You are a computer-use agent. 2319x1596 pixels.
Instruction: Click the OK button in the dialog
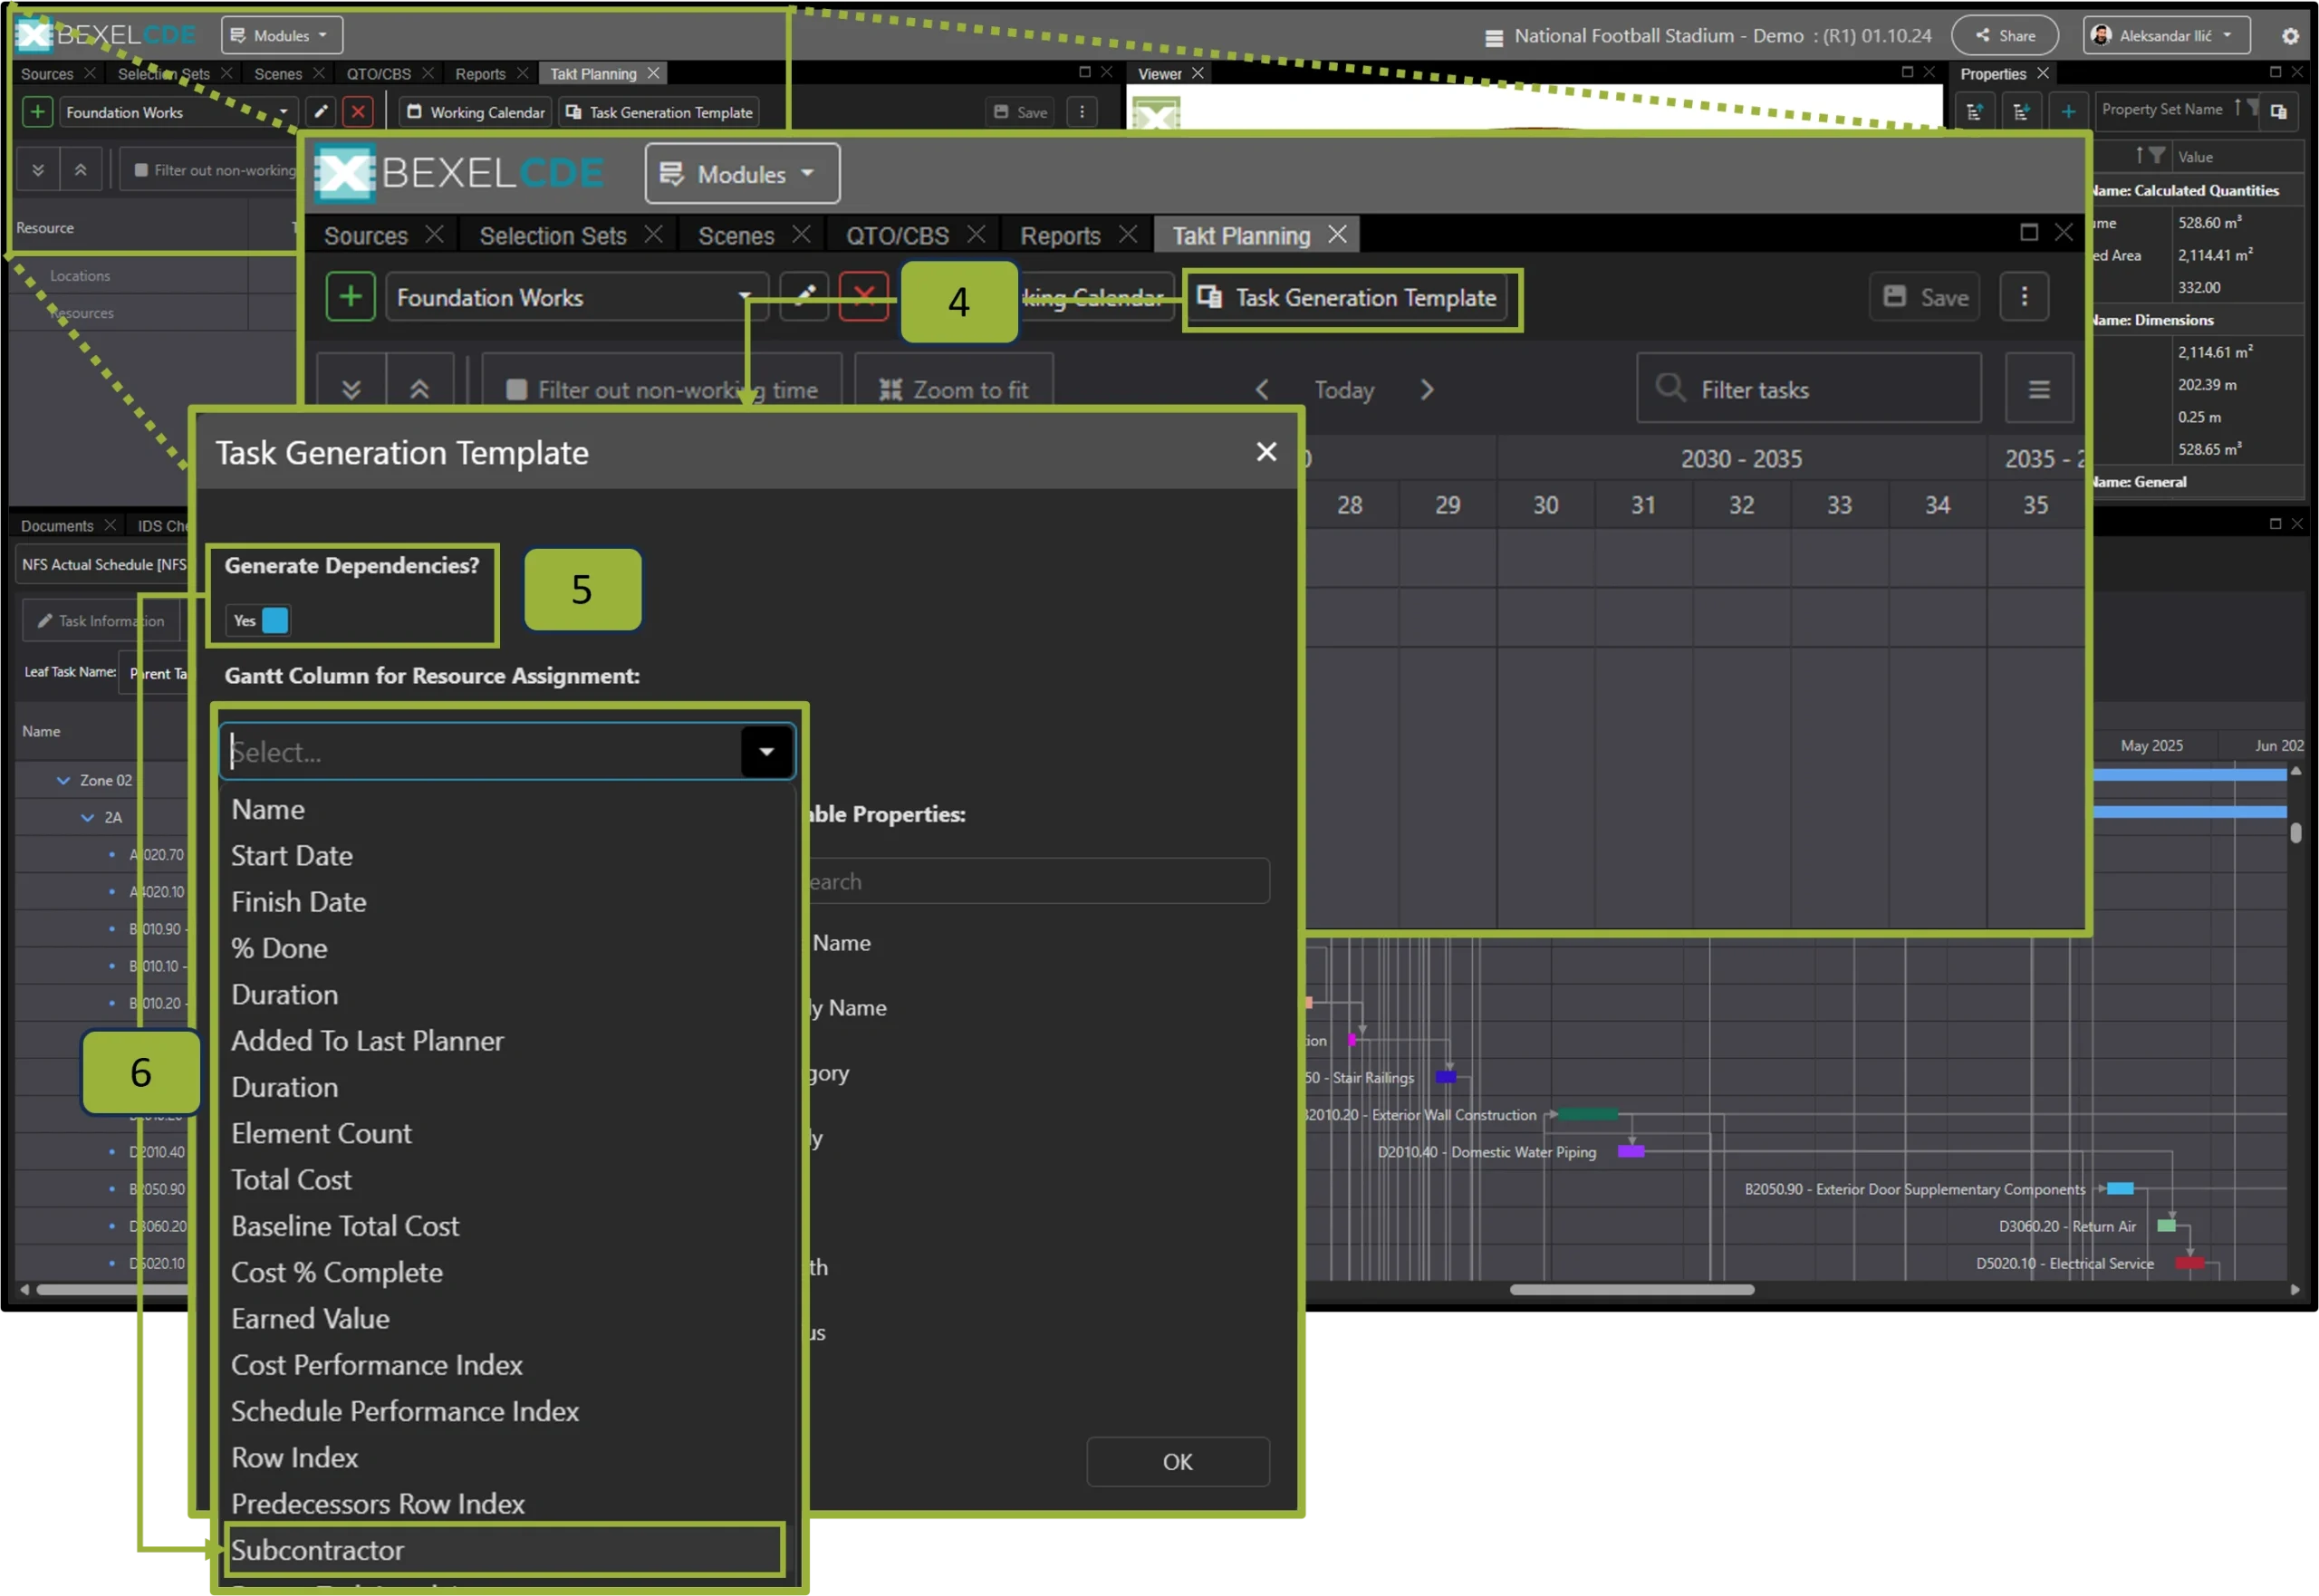tap(1177, 1462)
